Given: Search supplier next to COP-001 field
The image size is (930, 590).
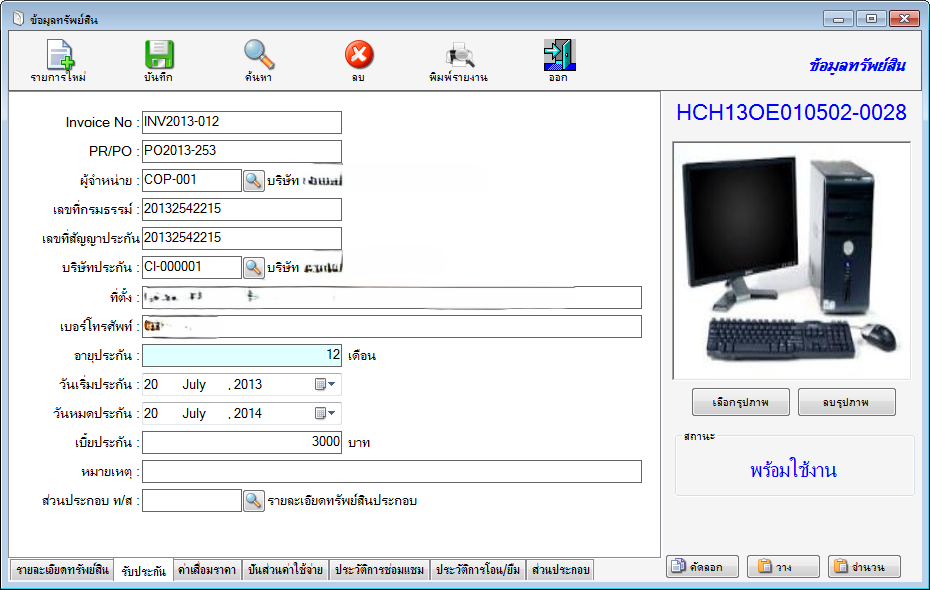Looking at the screenshot, I should (x=253, y=180).
